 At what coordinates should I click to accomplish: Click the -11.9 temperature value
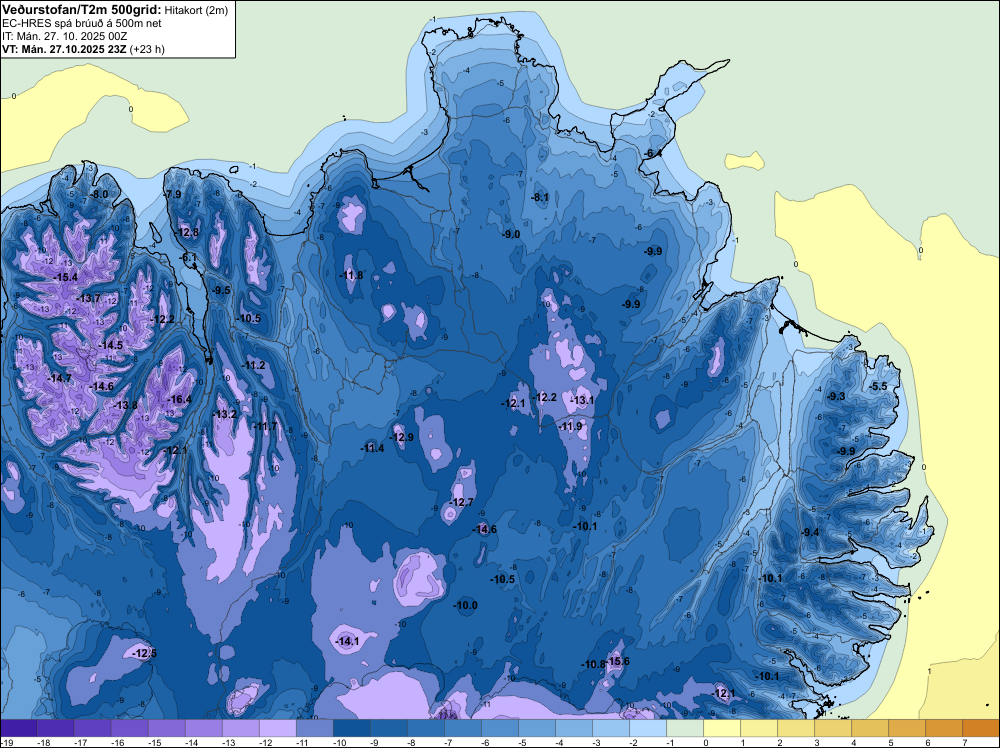(571, 427)
